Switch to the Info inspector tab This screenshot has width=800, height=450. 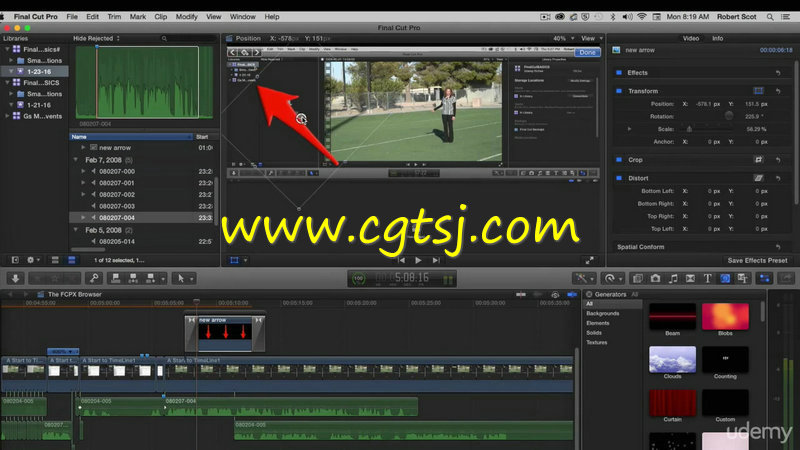point(717,38)
